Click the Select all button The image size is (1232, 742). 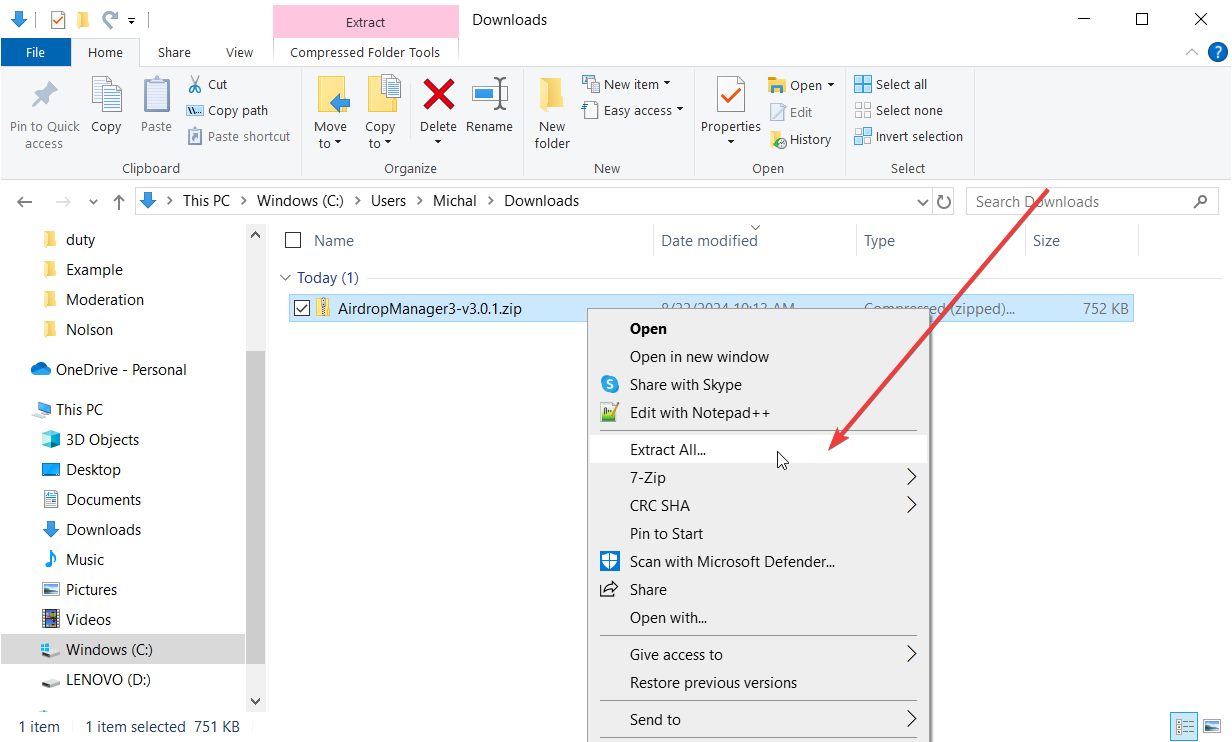892,83
